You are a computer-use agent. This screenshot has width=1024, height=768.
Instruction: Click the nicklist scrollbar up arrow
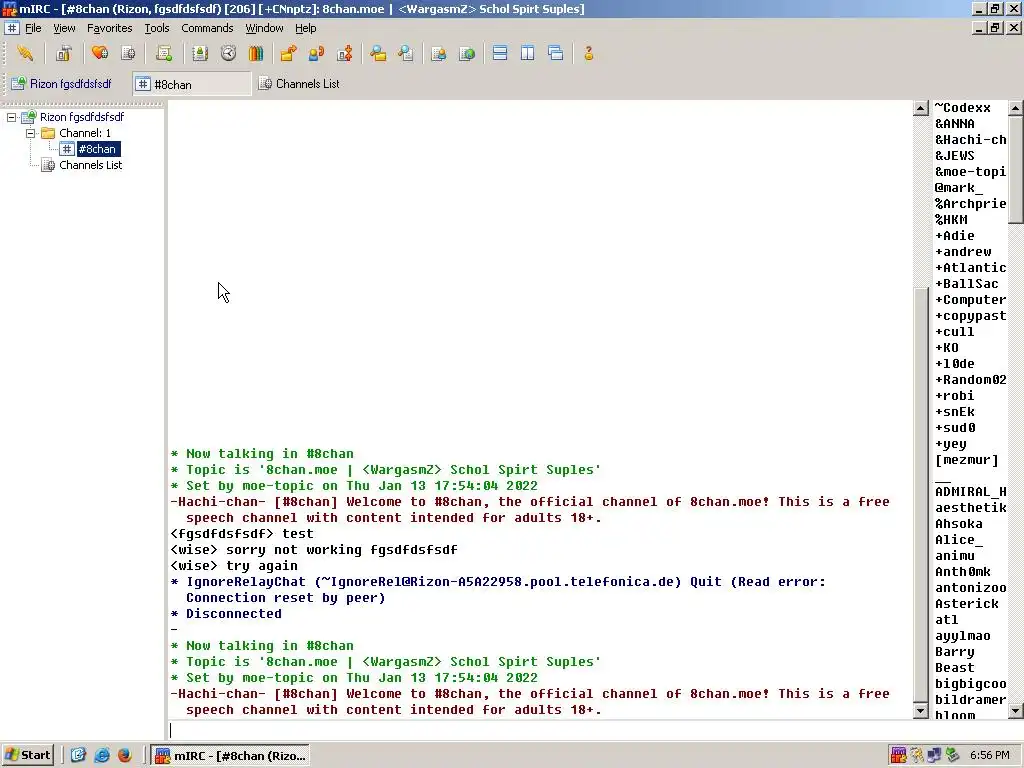1016,108
